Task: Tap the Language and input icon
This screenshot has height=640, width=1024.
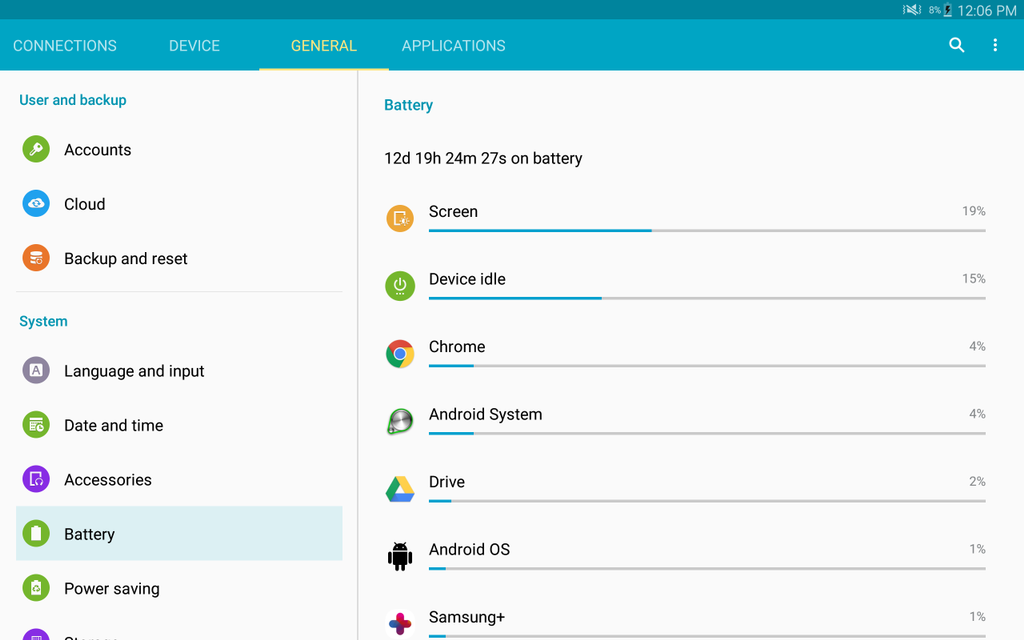Action: click(x=36, y=371)
